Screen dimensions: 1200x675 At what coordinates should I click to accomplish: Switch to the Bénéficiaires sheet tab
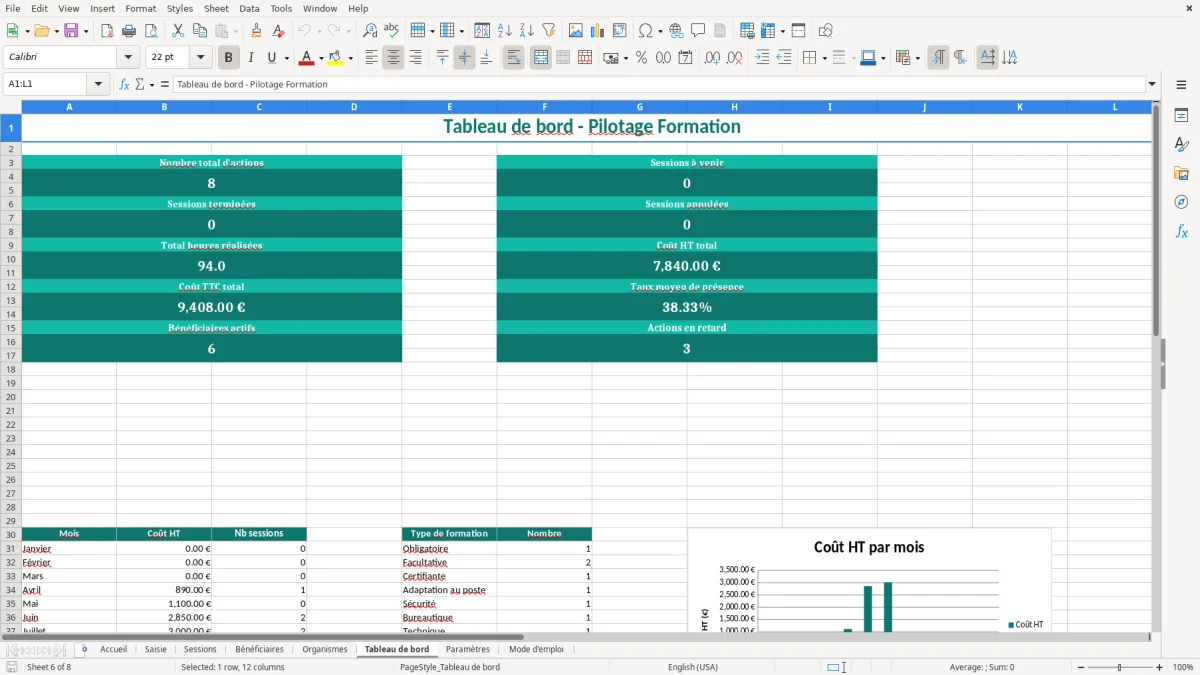[259, 649]
